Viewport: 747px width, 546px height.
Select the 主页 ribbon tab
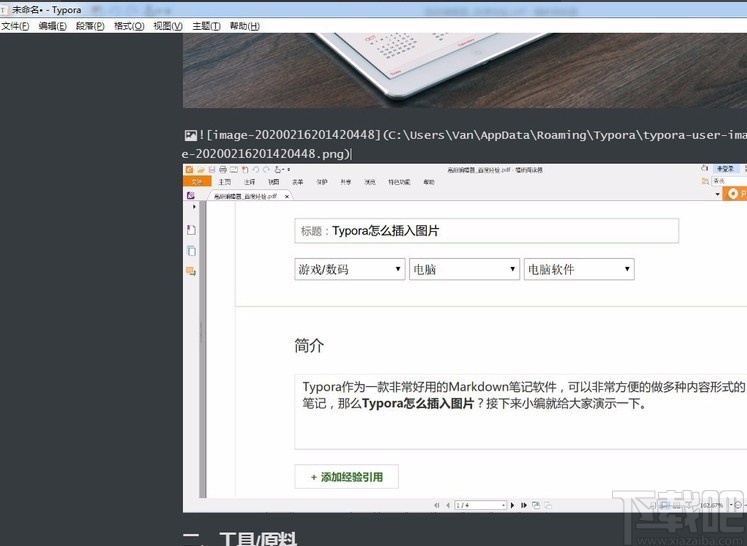(224, 182)
